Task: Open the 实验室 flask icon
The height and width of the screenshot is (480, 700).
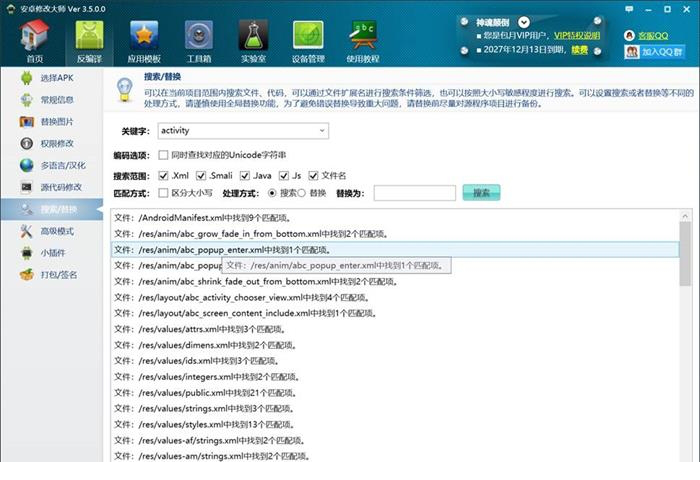Action: [253, 36]
